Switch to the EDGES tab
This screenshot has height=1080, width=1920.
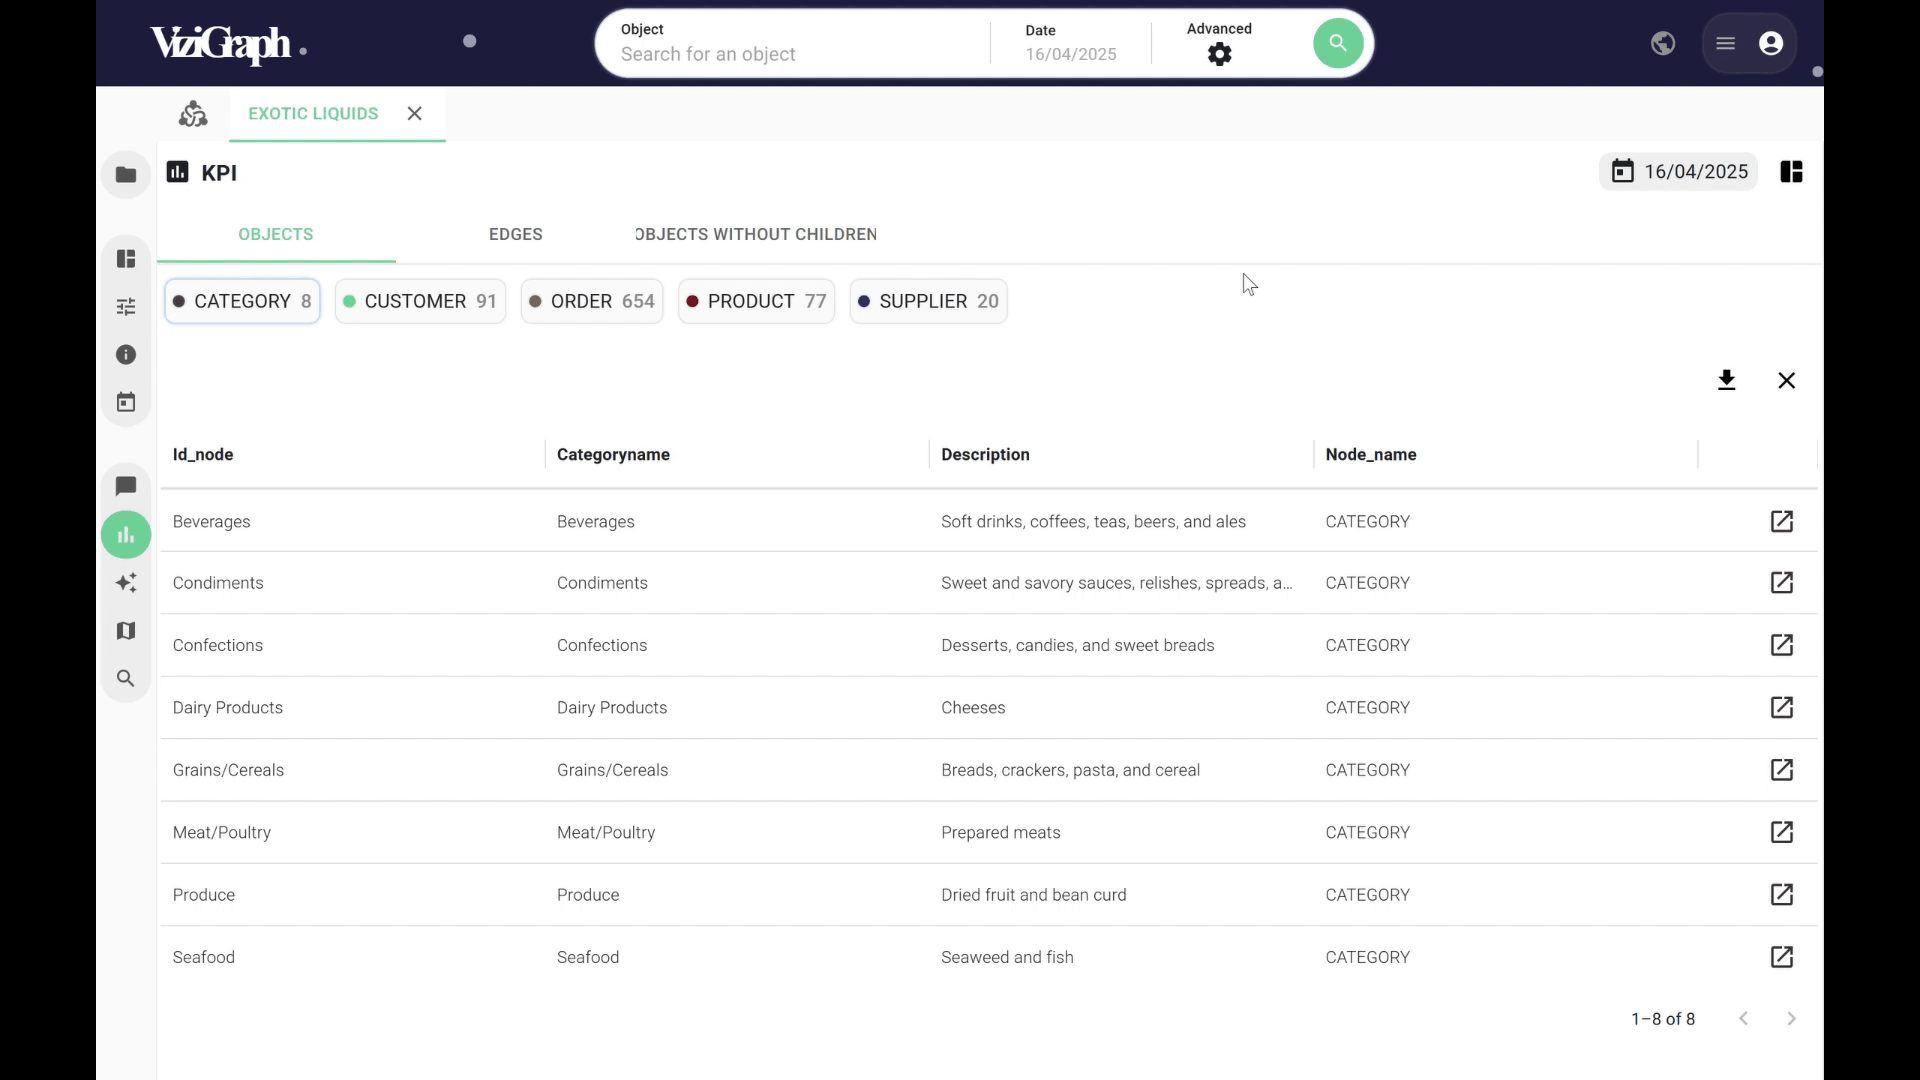point(516,234)
